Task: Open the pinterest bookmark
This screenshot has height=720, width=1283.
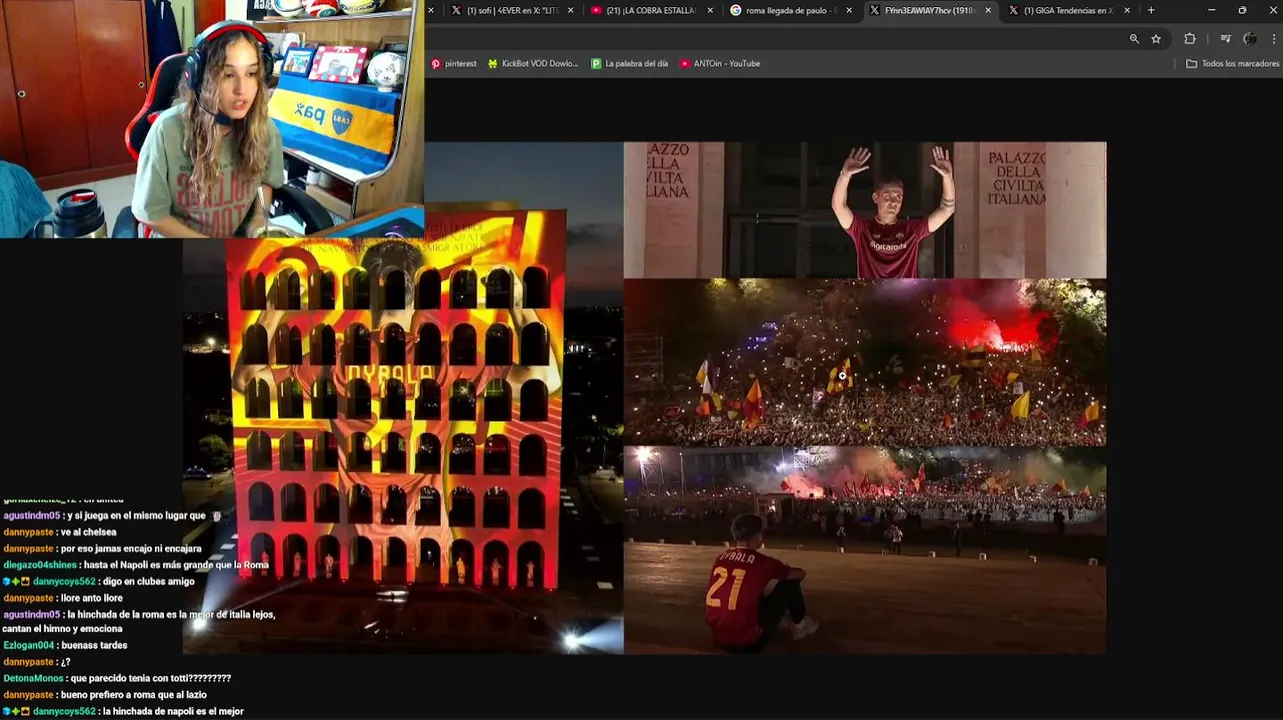Action: [453, 63]
